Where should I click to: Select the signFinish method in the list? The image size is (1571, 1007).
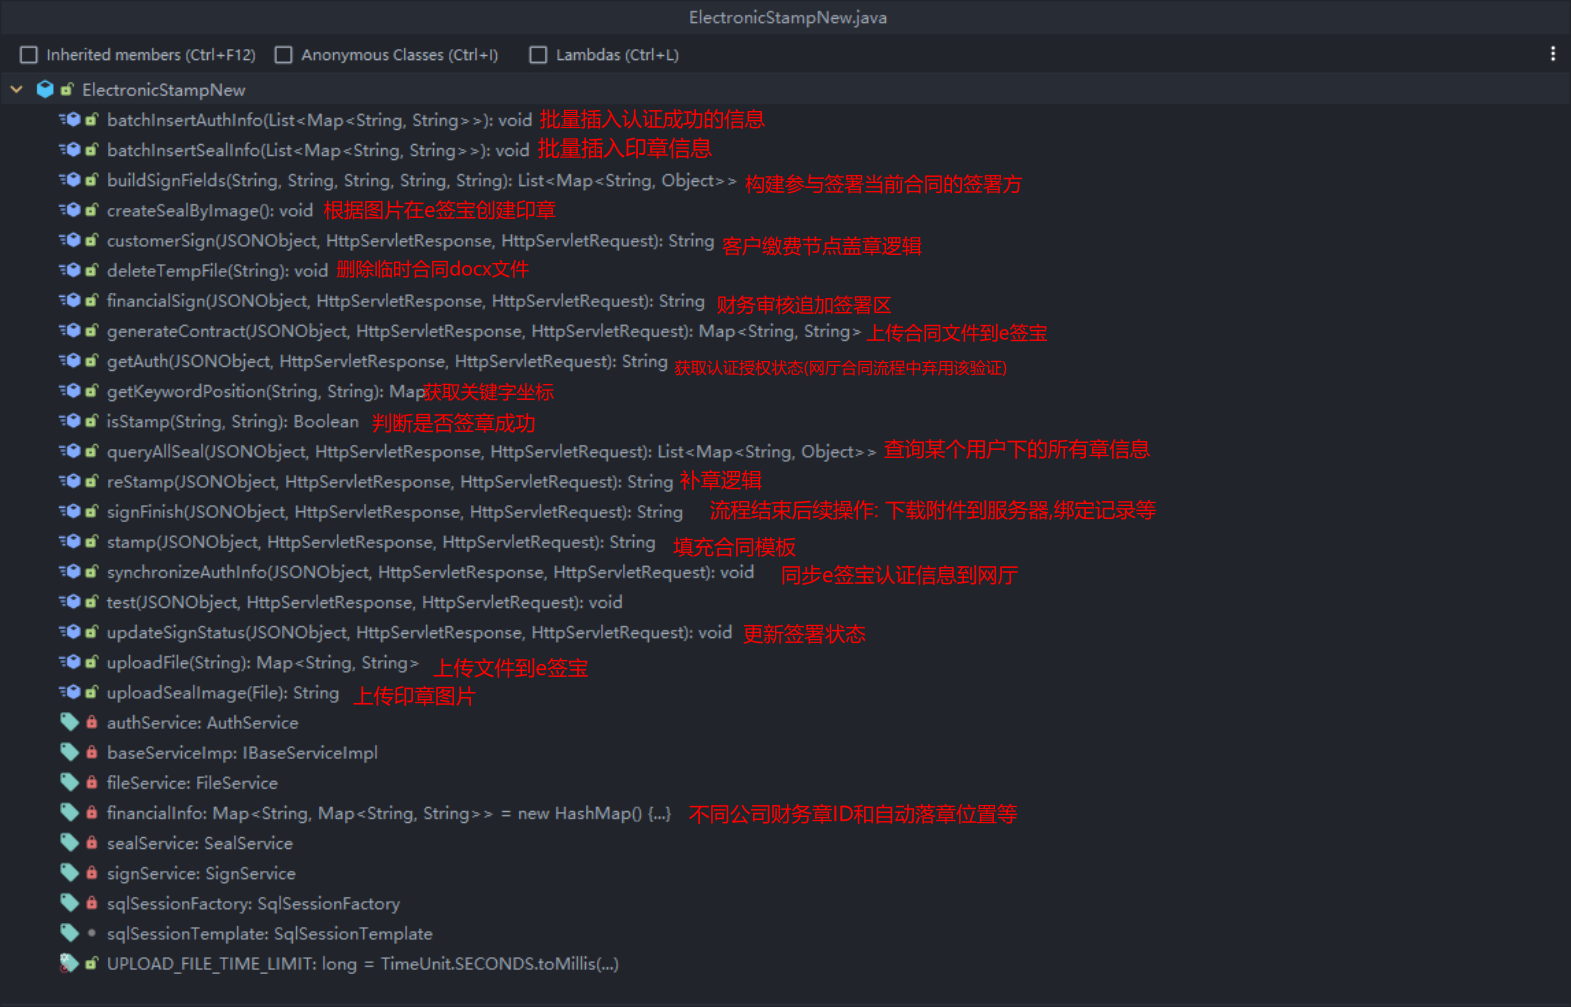tap(394, 512)
